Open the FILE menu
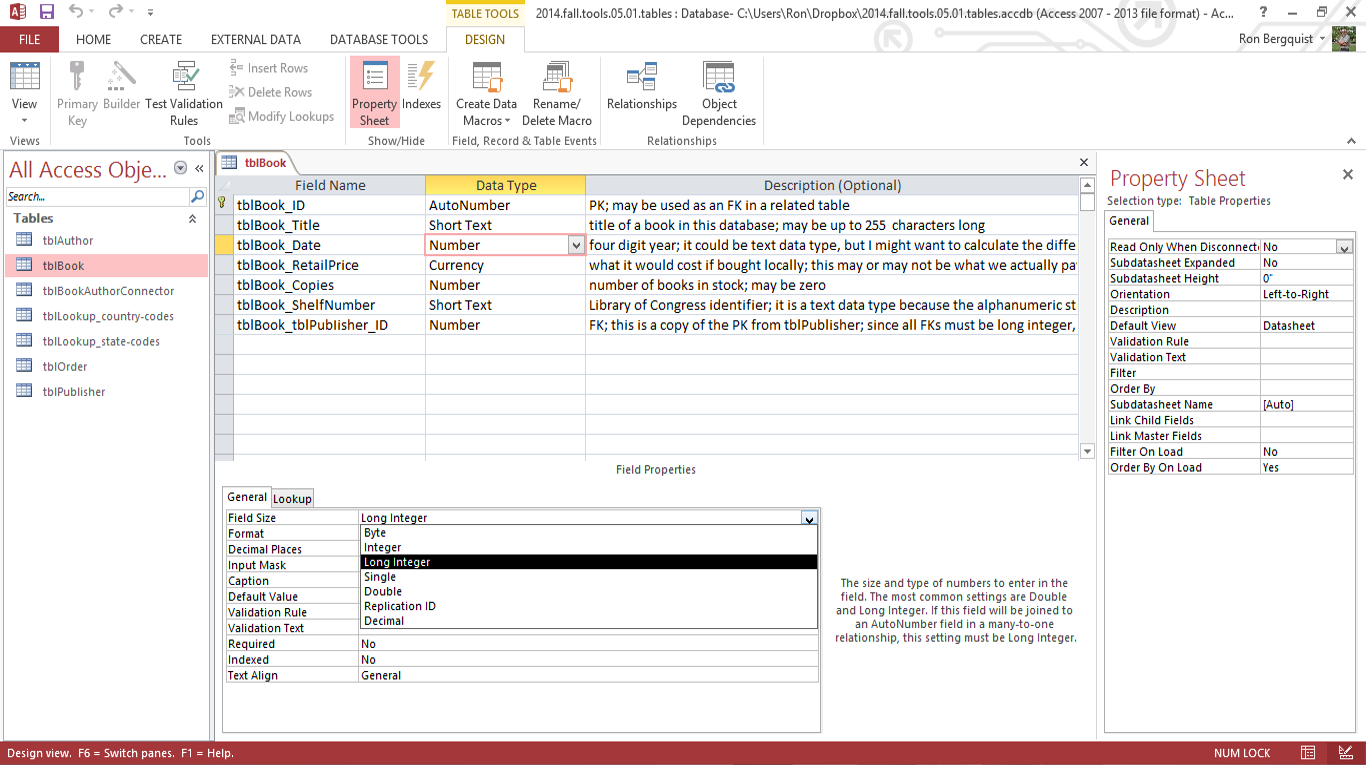Image resolution: width=1366 pixels, height=765 pixels. [x=29, y=39]
